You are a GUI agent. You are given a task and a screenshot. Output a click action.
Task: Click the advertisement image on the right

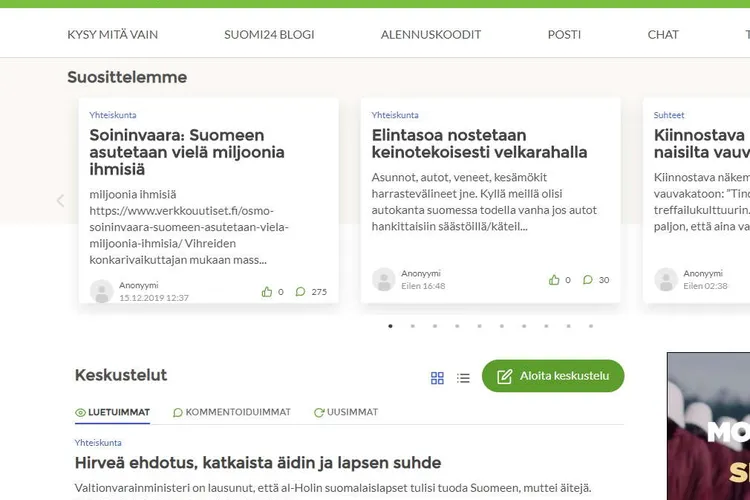click(x=708, y=426)
